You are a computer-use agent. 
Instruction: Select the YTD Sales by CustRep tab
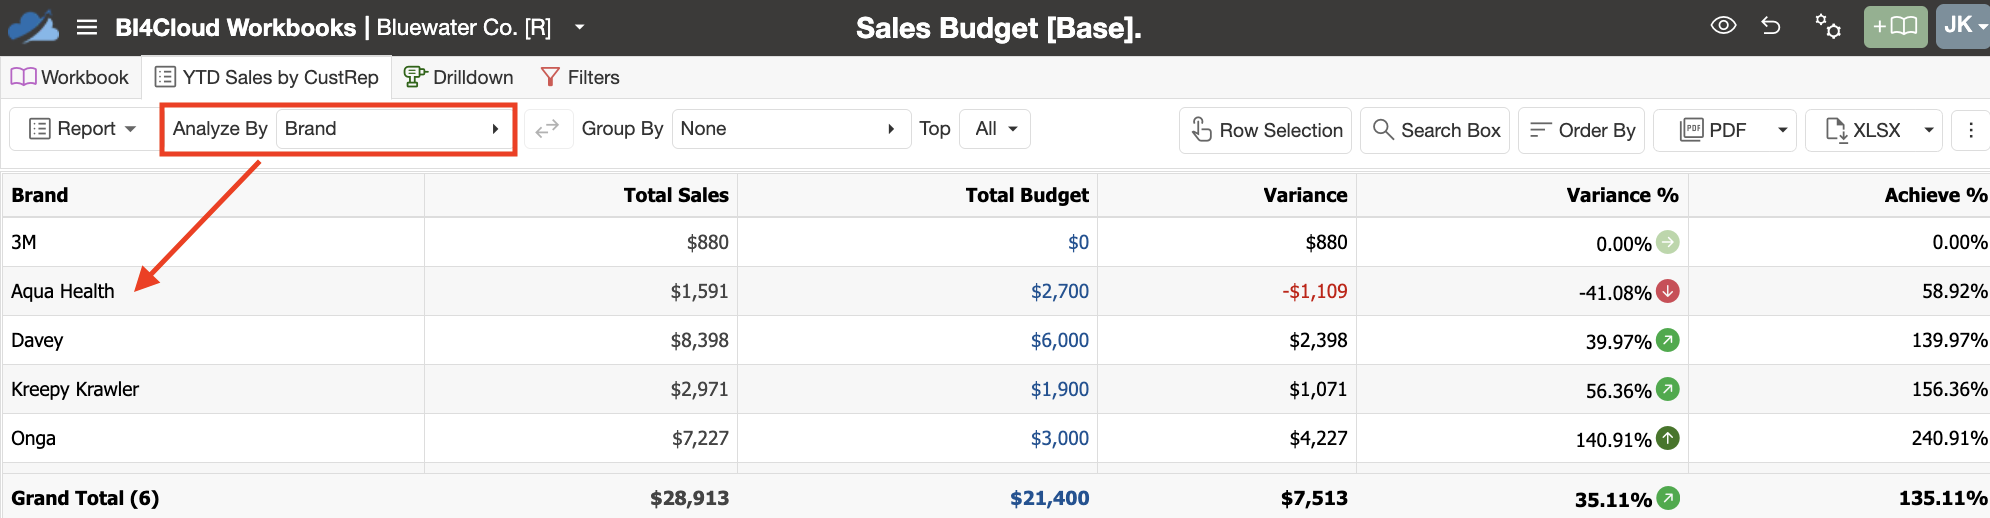tap(267, 77)
